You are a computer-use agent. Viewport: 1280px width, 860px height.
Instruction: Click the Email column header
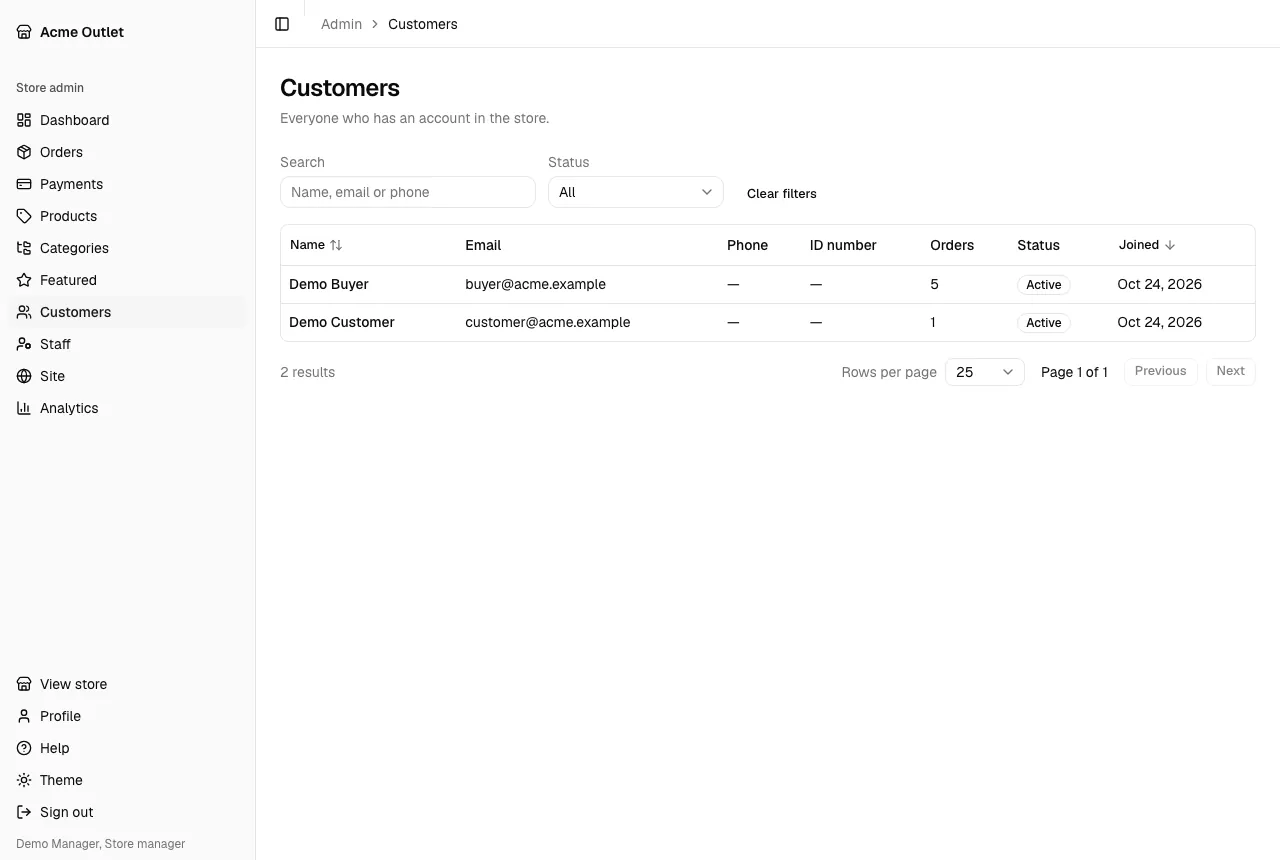483,245
